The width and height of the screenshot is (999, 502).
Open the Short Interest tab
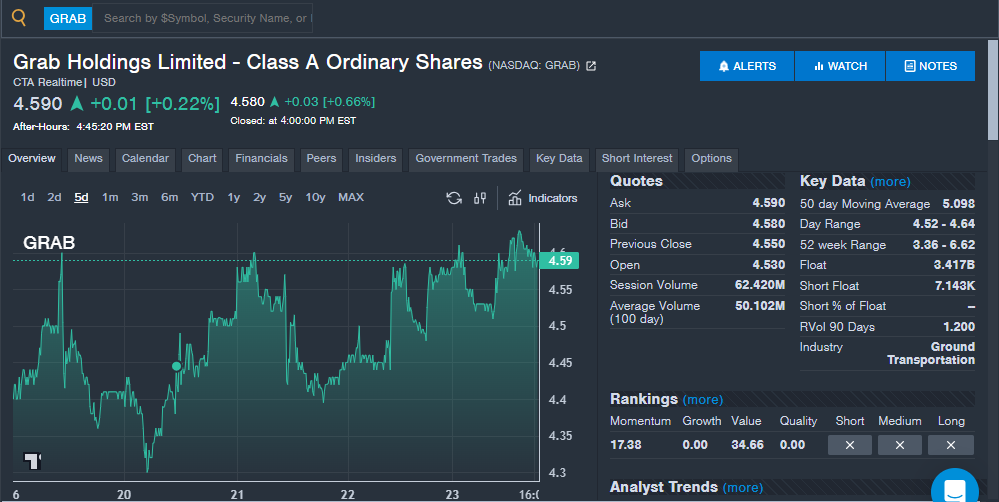click(637, 158)
